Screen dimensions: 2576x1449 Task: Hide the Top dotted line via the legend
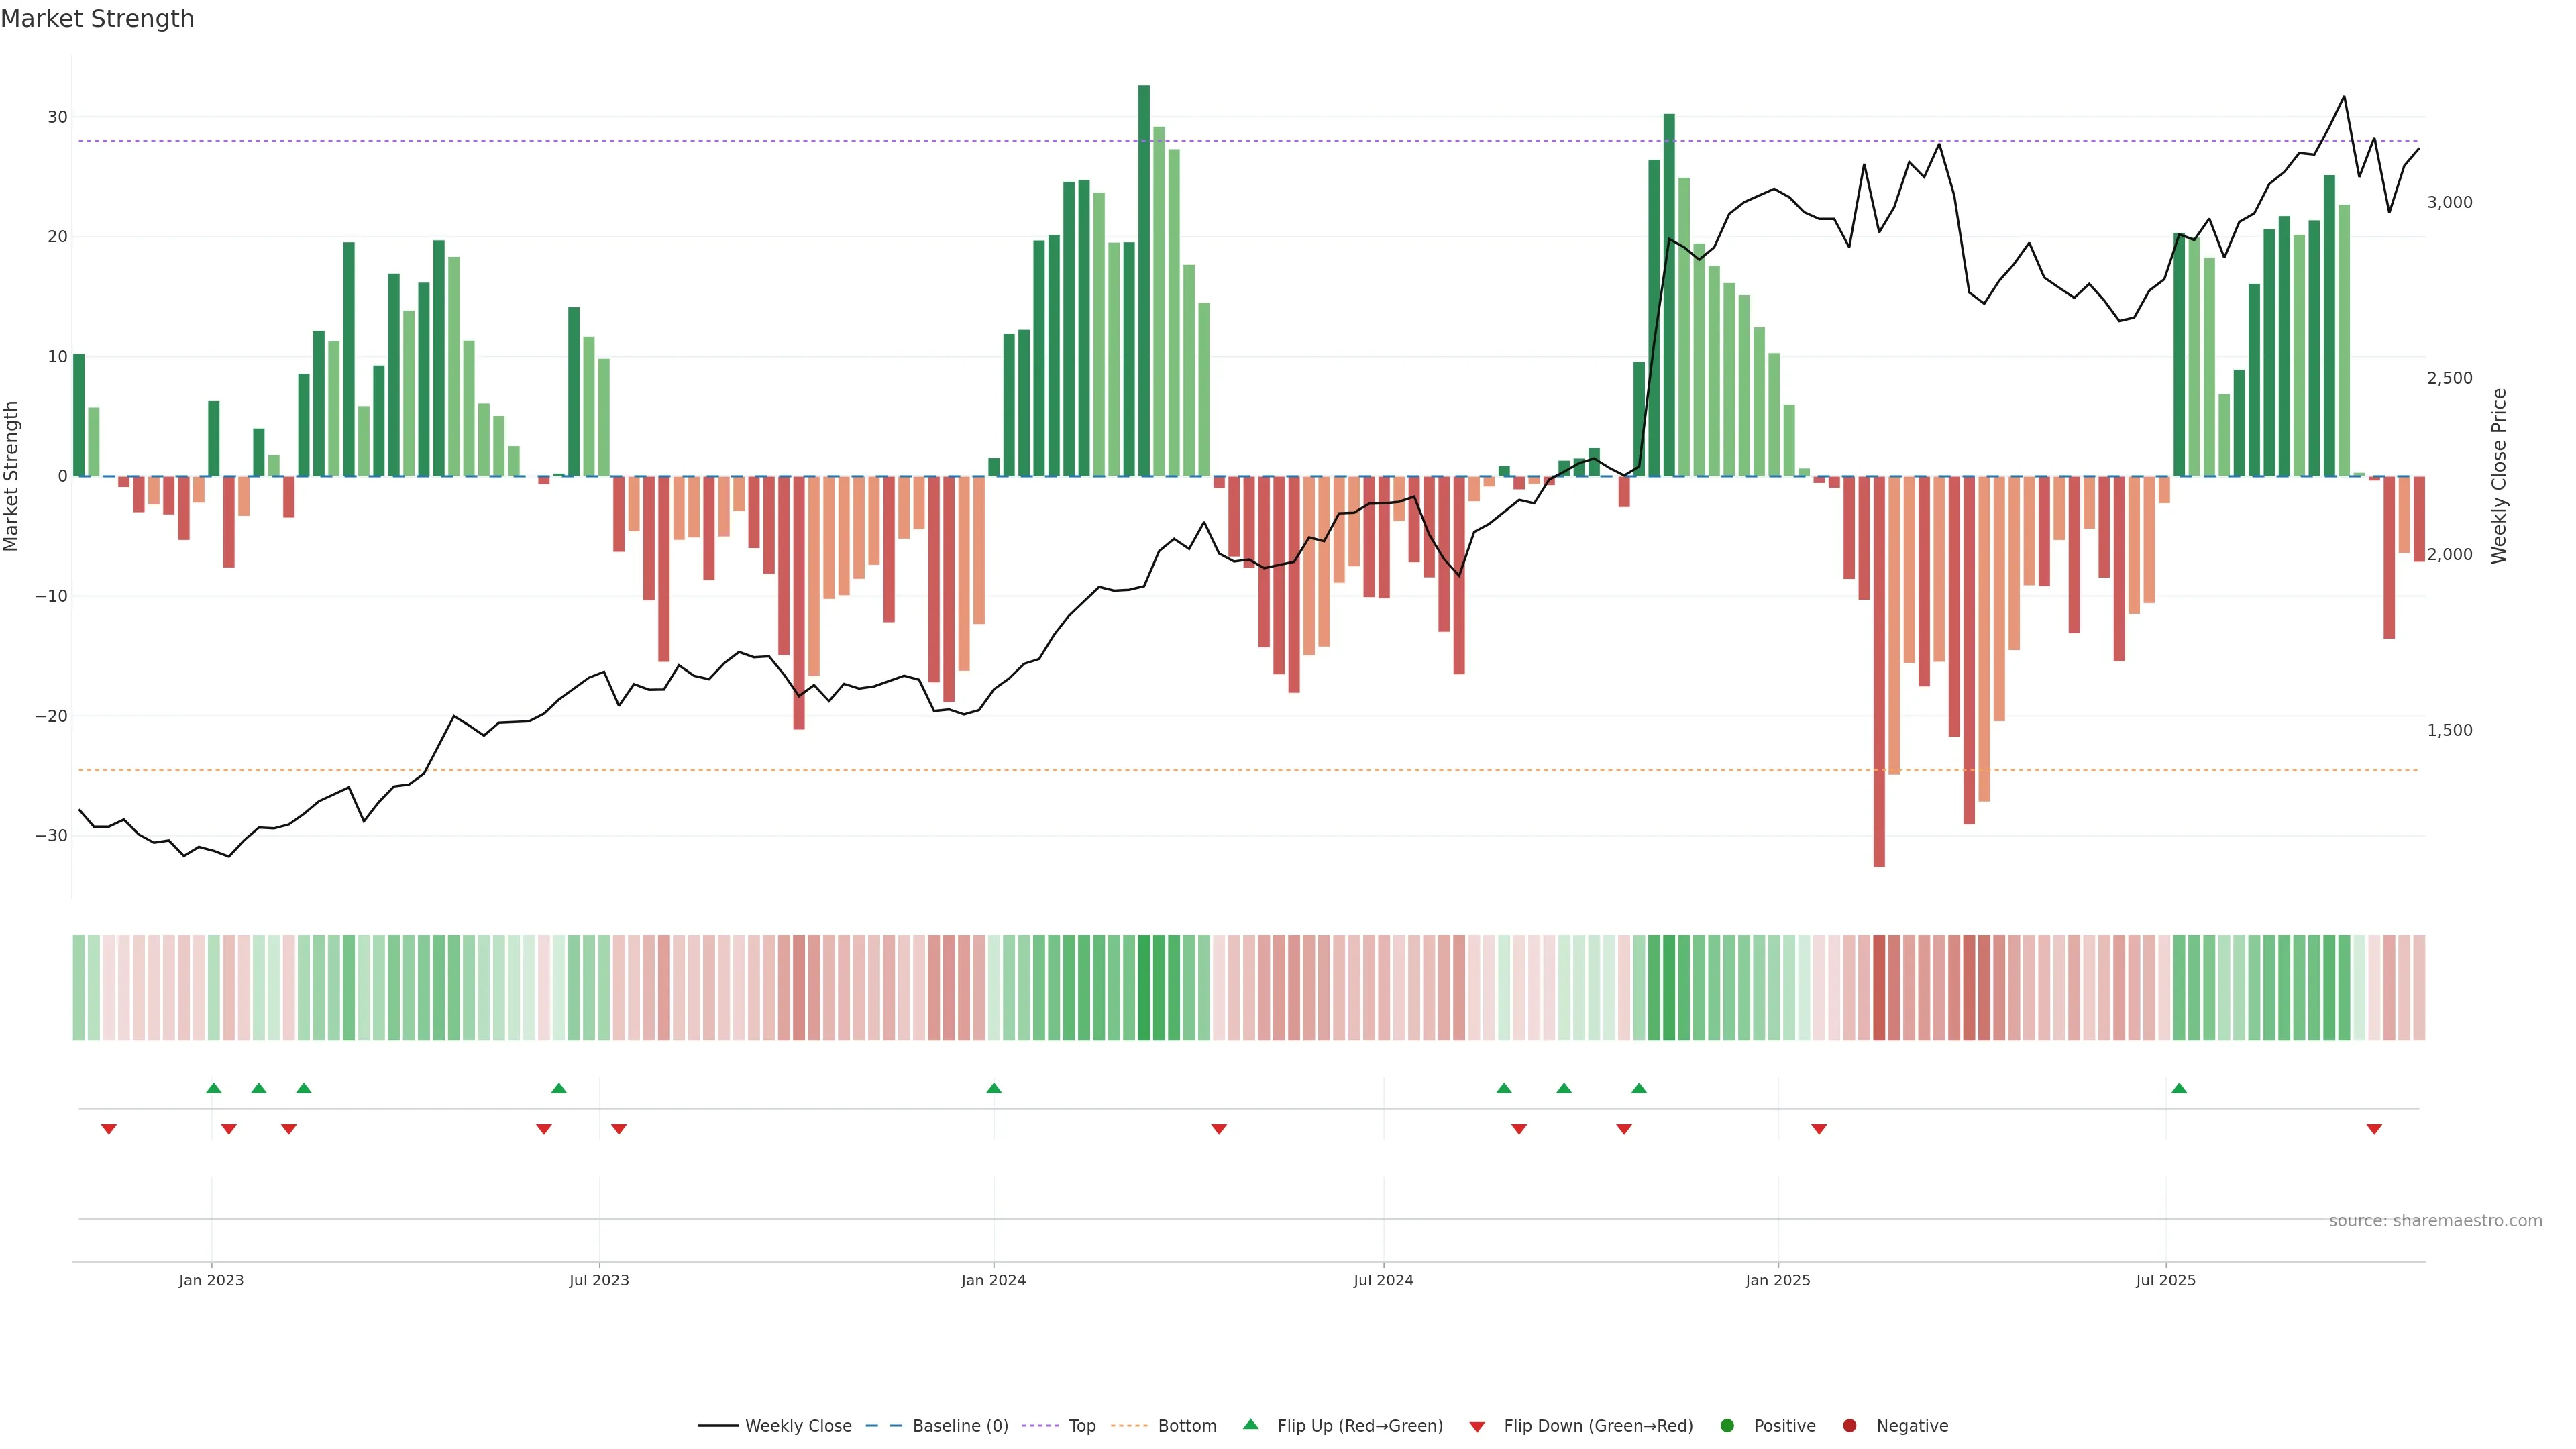[1081, 1426]
